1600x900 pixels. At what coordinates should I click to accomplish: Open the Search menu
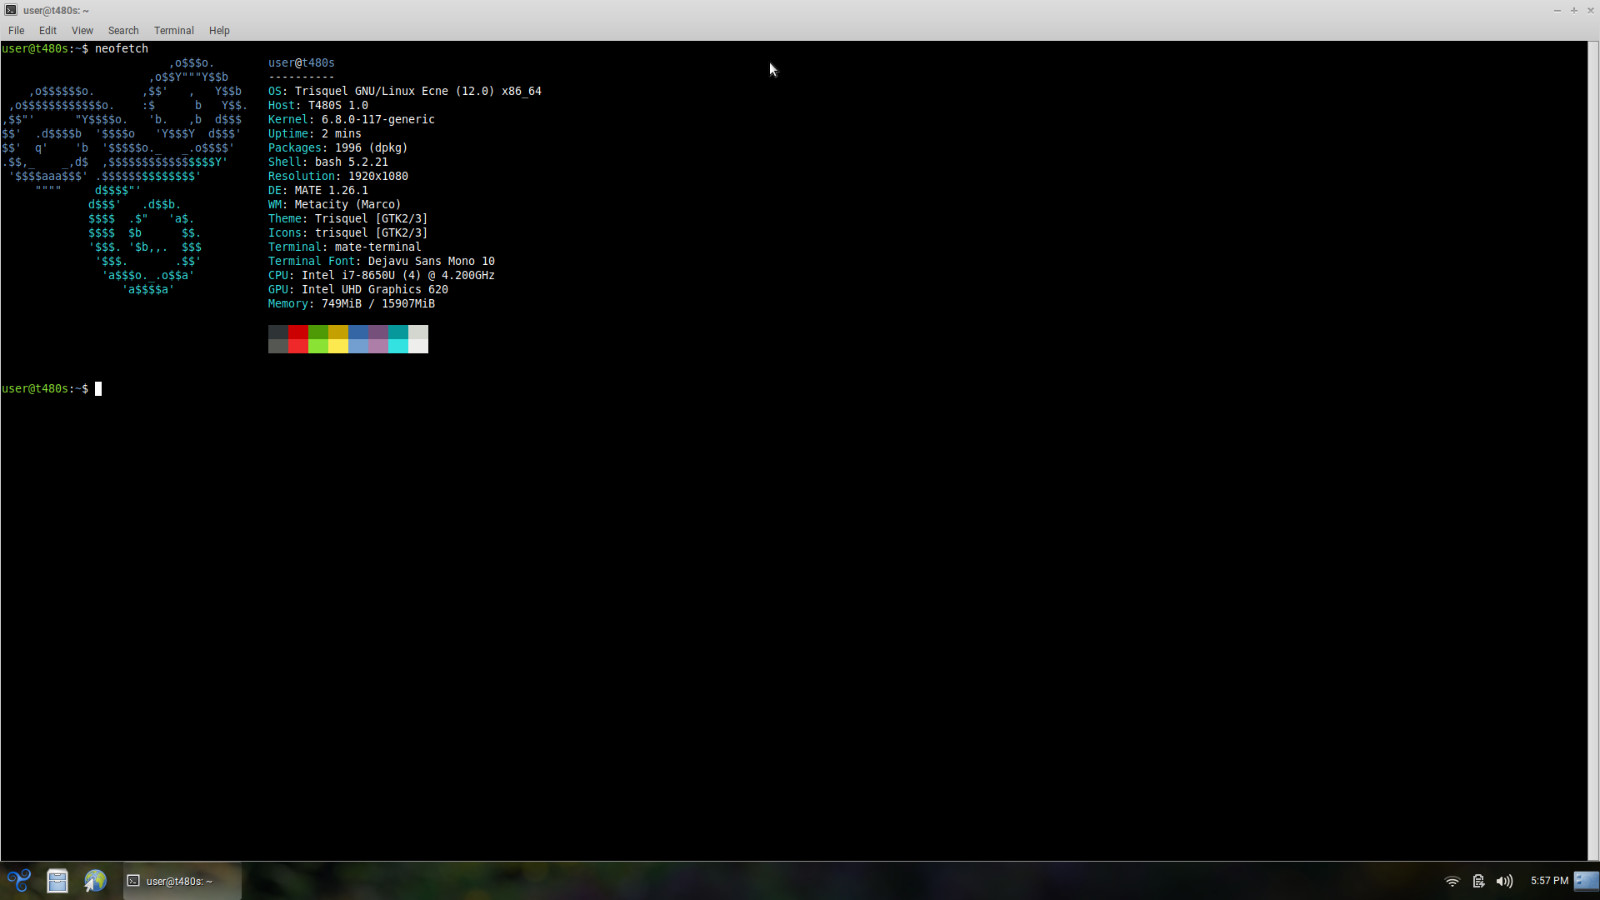123,30
